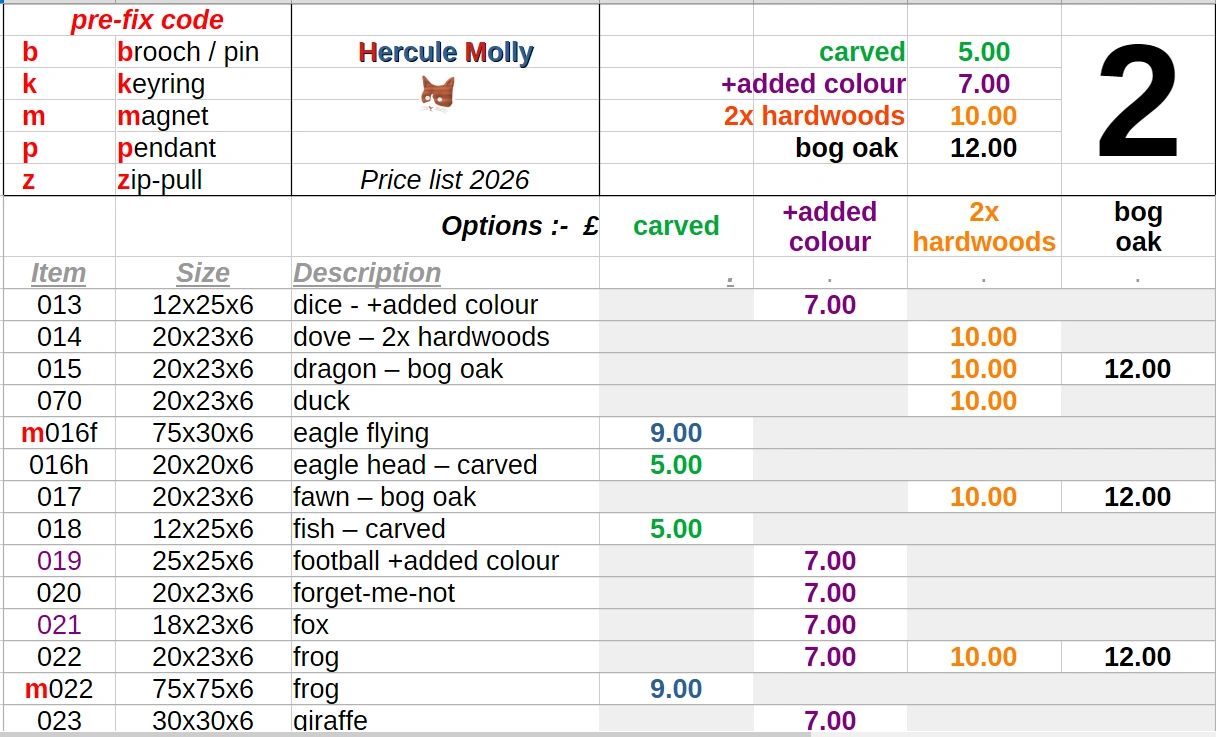Click the Price list 2026 cell
The height and width of the screenshot is (737, 1216).
tap(445, 180)
